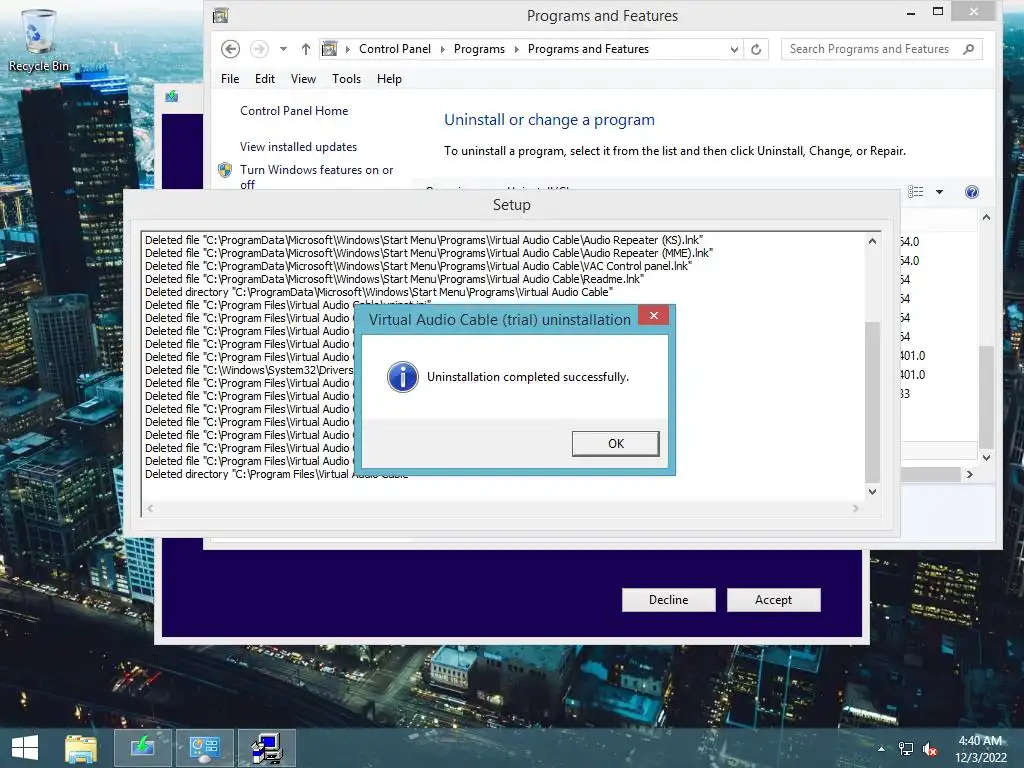Open the Recycle Bin desktop icon
Viewport: 1024px width, 768px height.
pos(39,40)
